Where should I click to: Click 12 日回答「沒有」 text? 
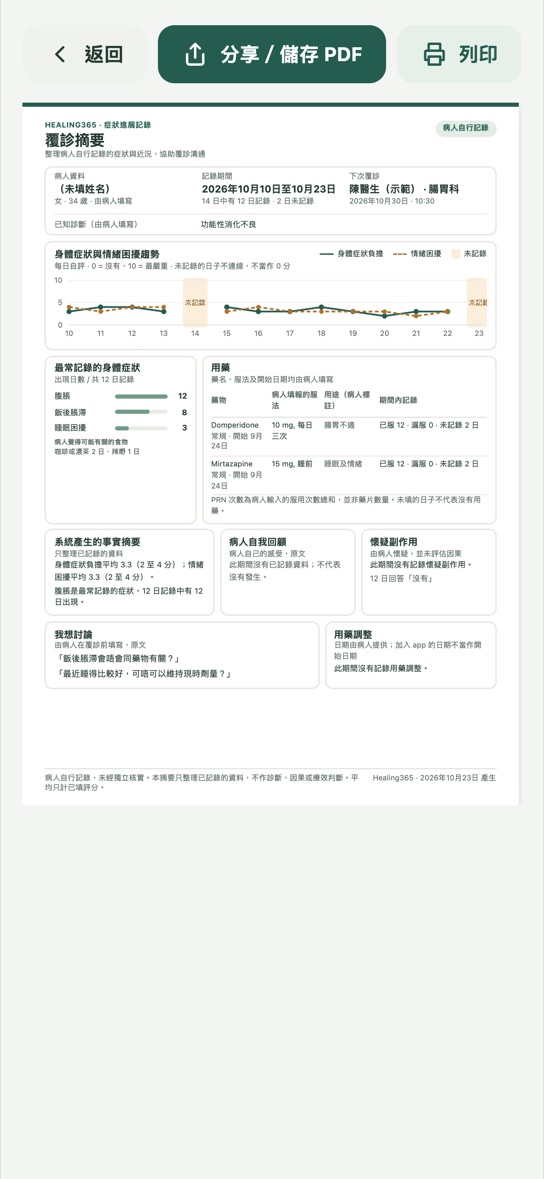402,578
